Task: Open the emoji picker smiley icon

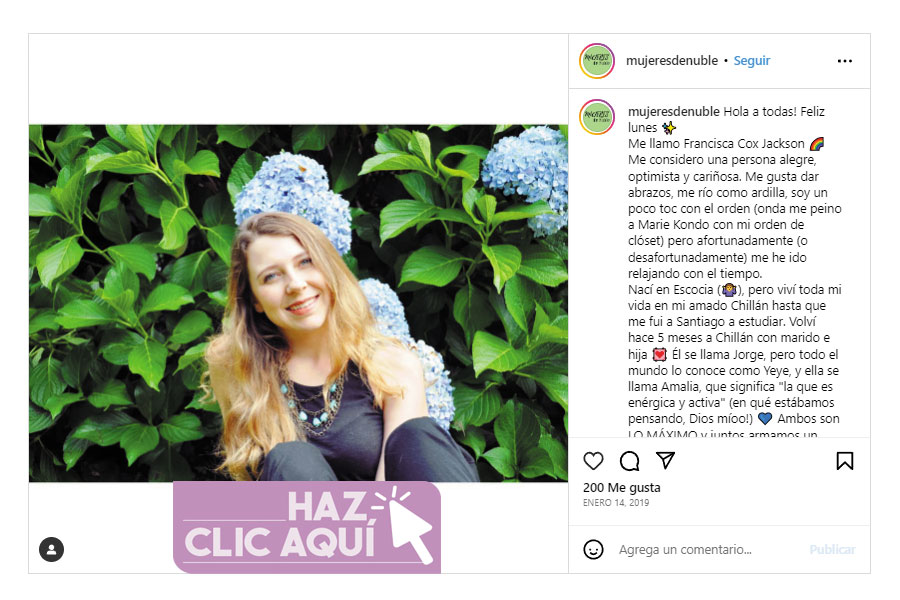Action: (593, 549)
